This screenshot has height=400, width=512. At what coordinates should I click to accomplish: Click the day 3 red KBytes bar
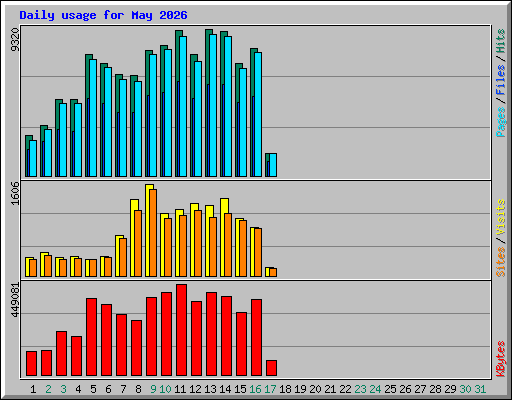[x=62, y=353]
